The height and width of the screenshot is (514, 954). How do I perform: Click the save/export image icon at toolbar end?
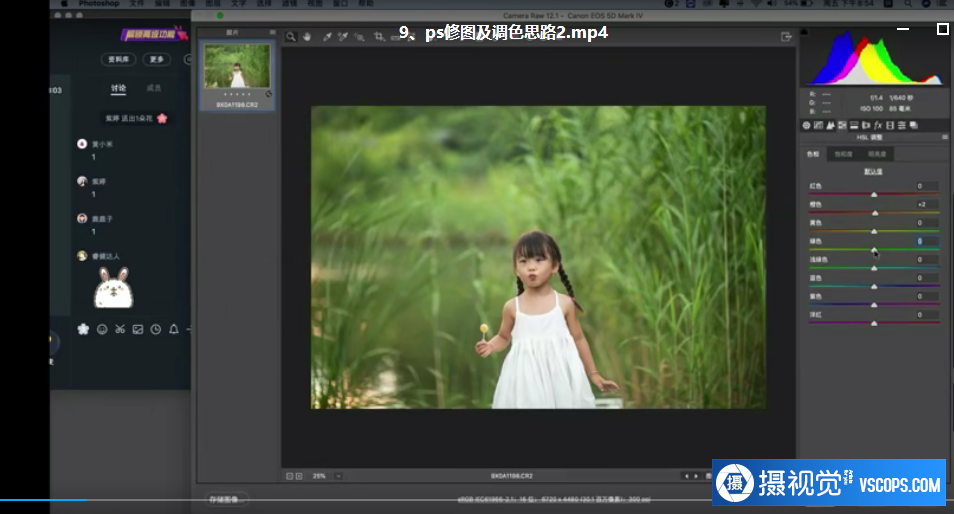point(786,37)
